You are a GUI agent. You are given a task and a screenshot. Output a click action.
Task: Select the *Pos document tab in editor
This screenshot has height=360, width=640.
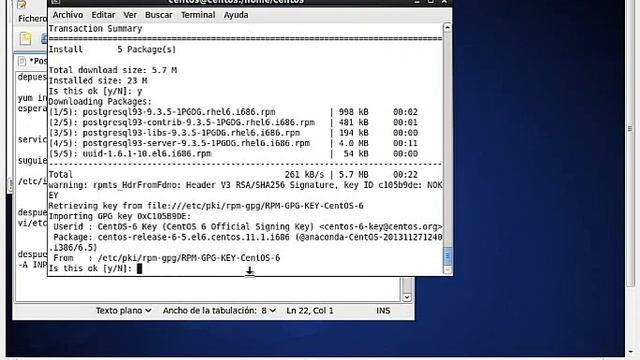[33, 61]
